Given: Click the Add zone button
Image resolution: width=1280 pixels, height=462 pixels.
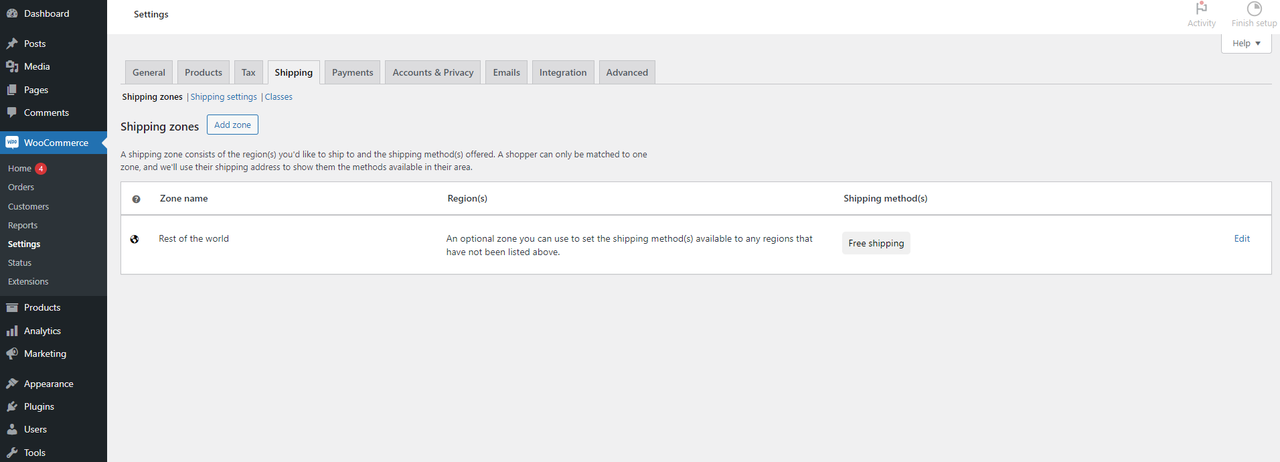Looking at the screenshot, I should (x=233, y=125).
